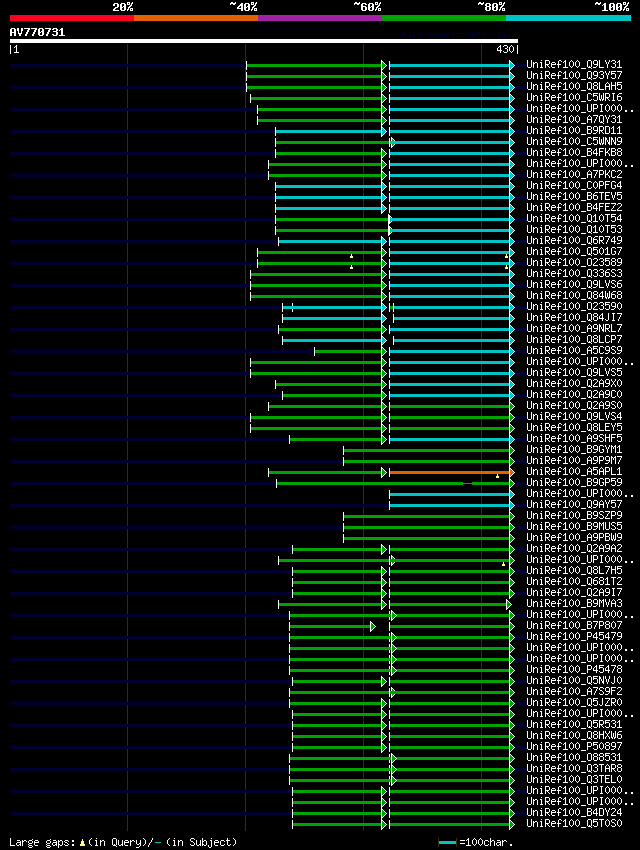This screenshot has height=850, width=640.
Task: Select the white AV770731 query sequence bar
Action: click(x=263, y=41)
